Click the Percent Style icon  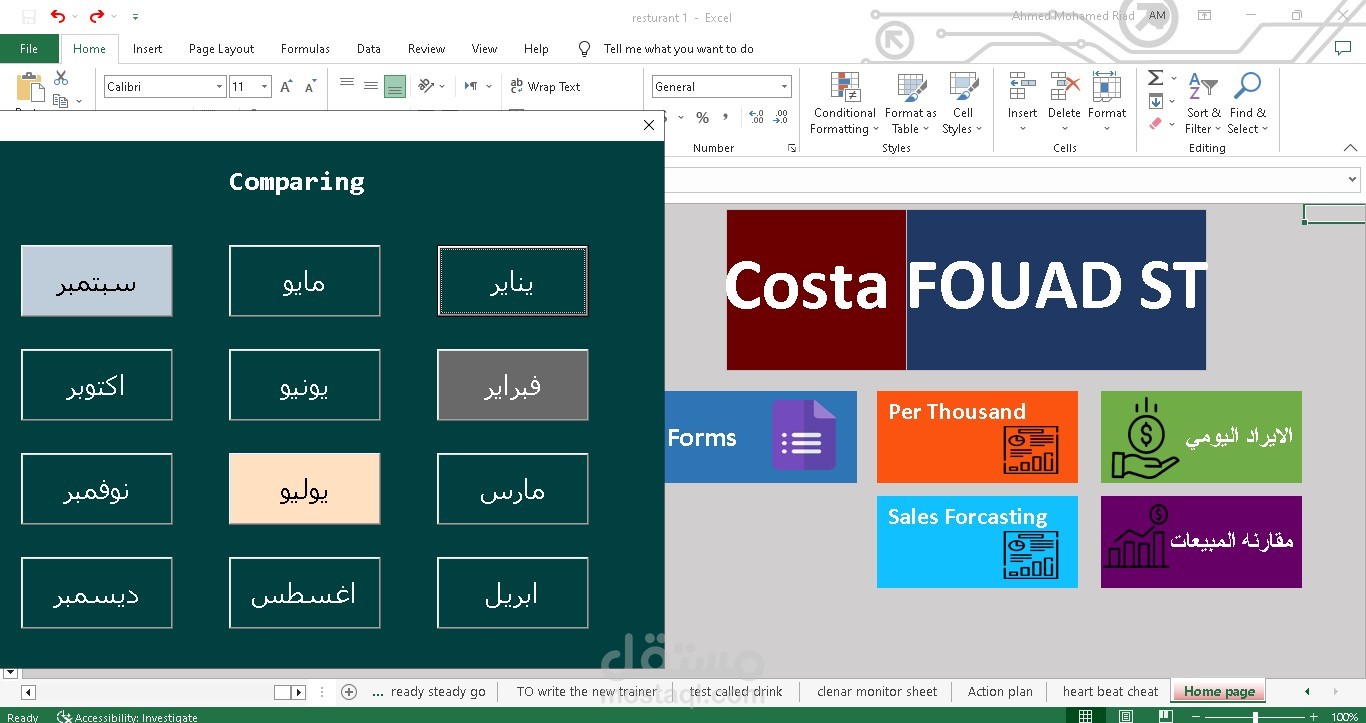(702, 118)
